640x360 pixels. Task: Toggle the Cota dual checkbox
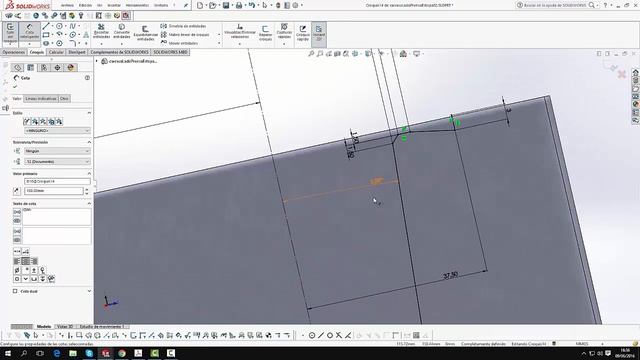coord(15,291)
